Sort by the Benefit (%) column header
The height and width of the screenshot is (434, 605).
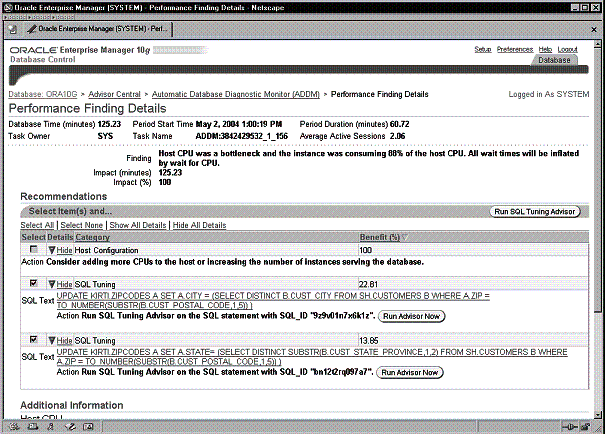coord(380,237)
